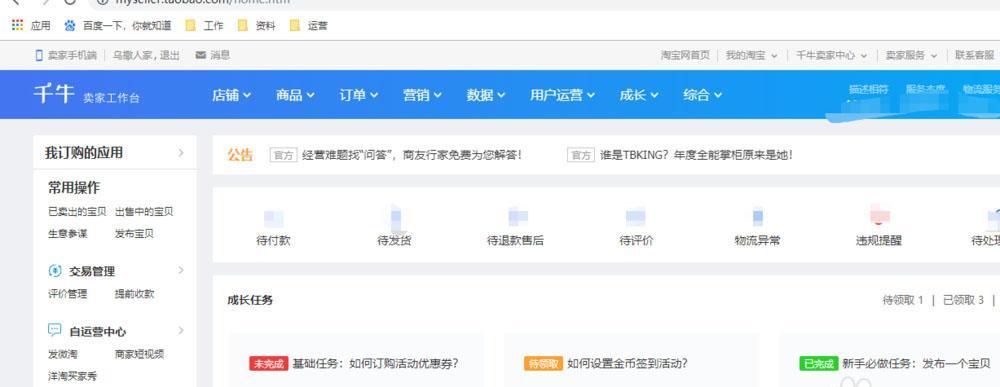Expand 我订购的应用 chevron
This screenshot has height=387, width=1000.
[x=181, y=153]
